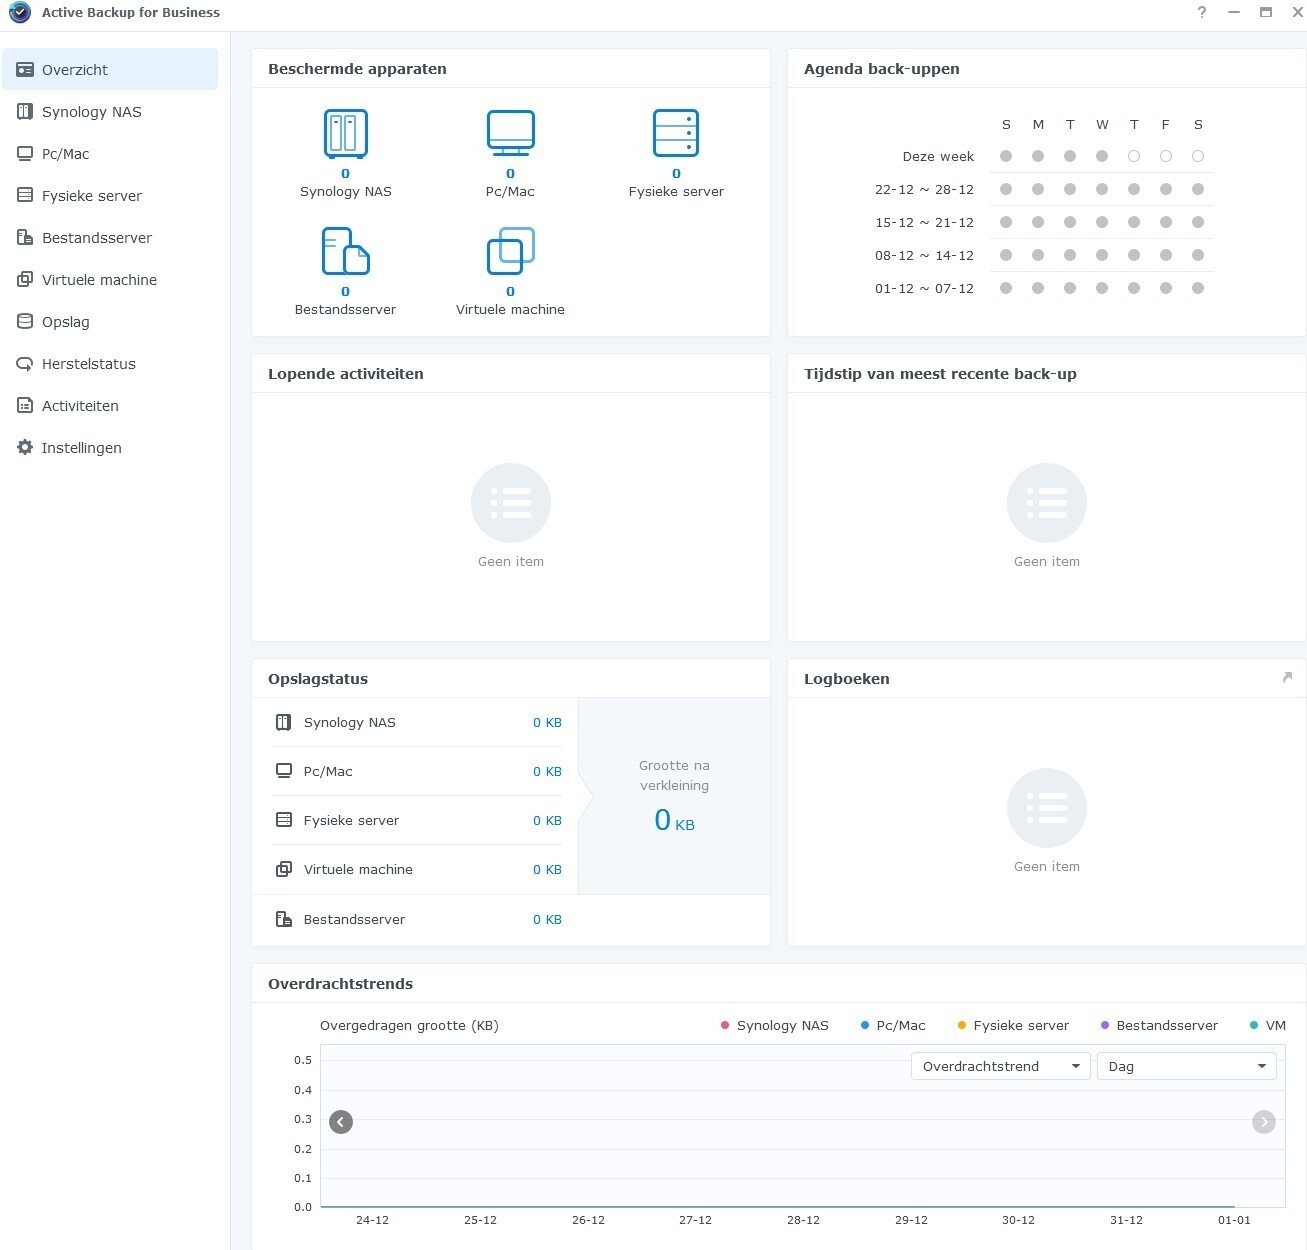Open Opslag in the sidebar
The image size is (1307, 1250).
point(110,322)
